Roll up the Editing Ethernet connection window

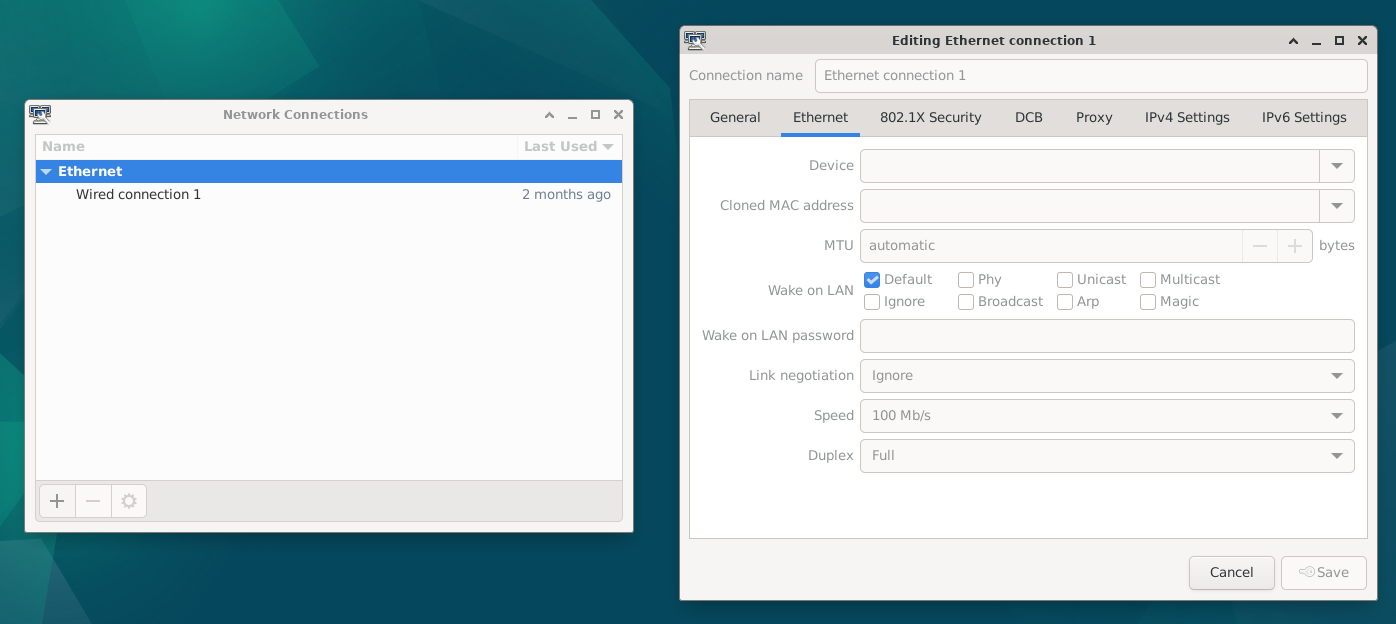(x=1293, y=41)
